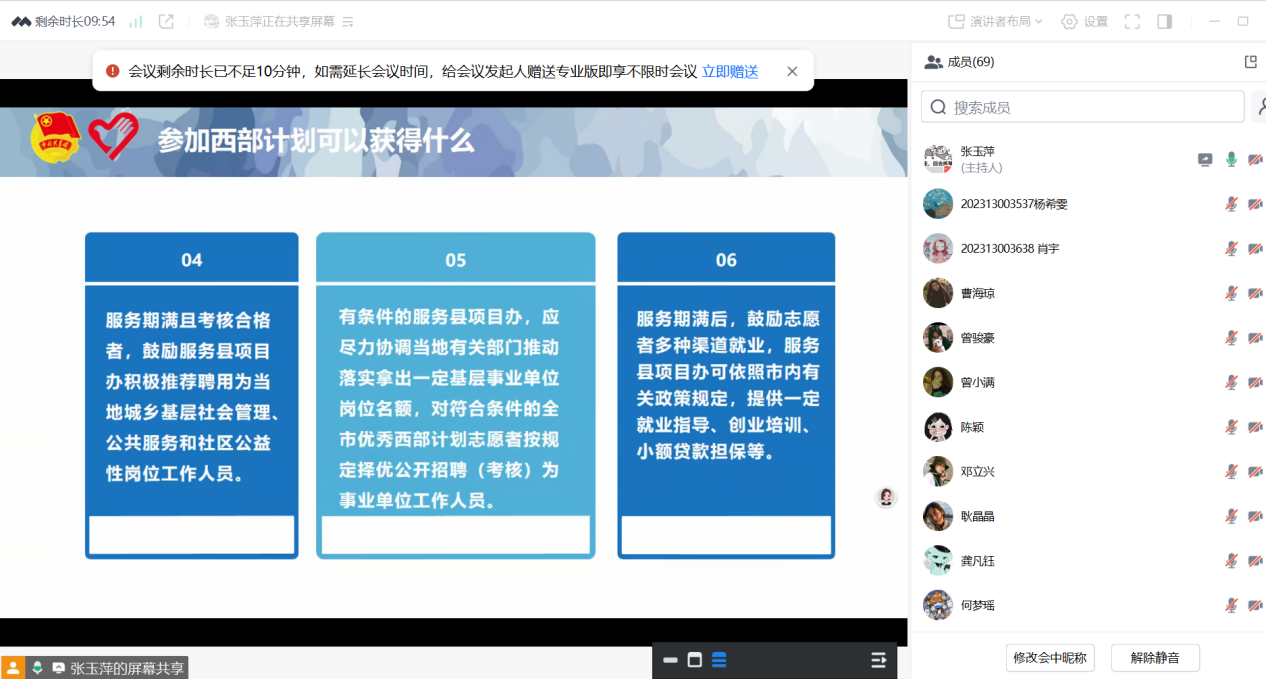Viewport: 1266px width, 679px height.
Task: Select member 202313003537杨希雯
Action: tap(1014, 204)
